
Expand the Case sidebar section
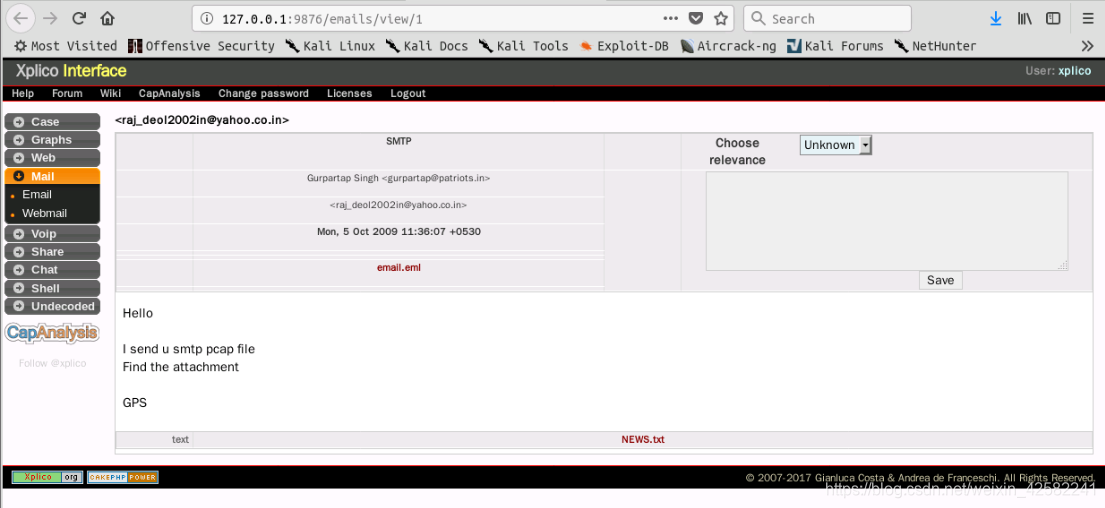(x=52, y=122)
